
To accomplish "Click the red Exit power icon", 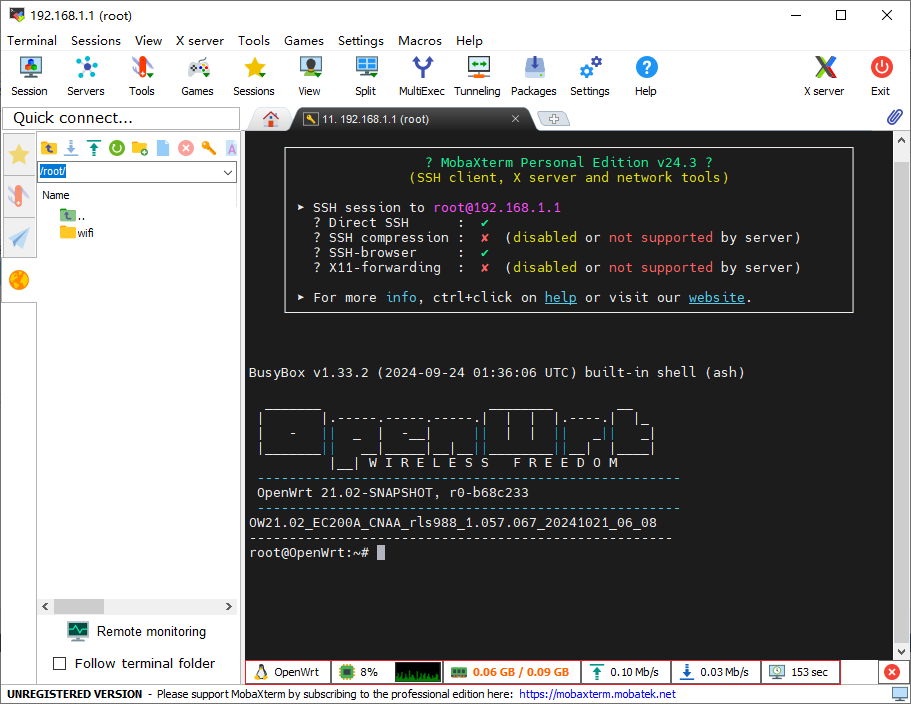I will 881,76.
